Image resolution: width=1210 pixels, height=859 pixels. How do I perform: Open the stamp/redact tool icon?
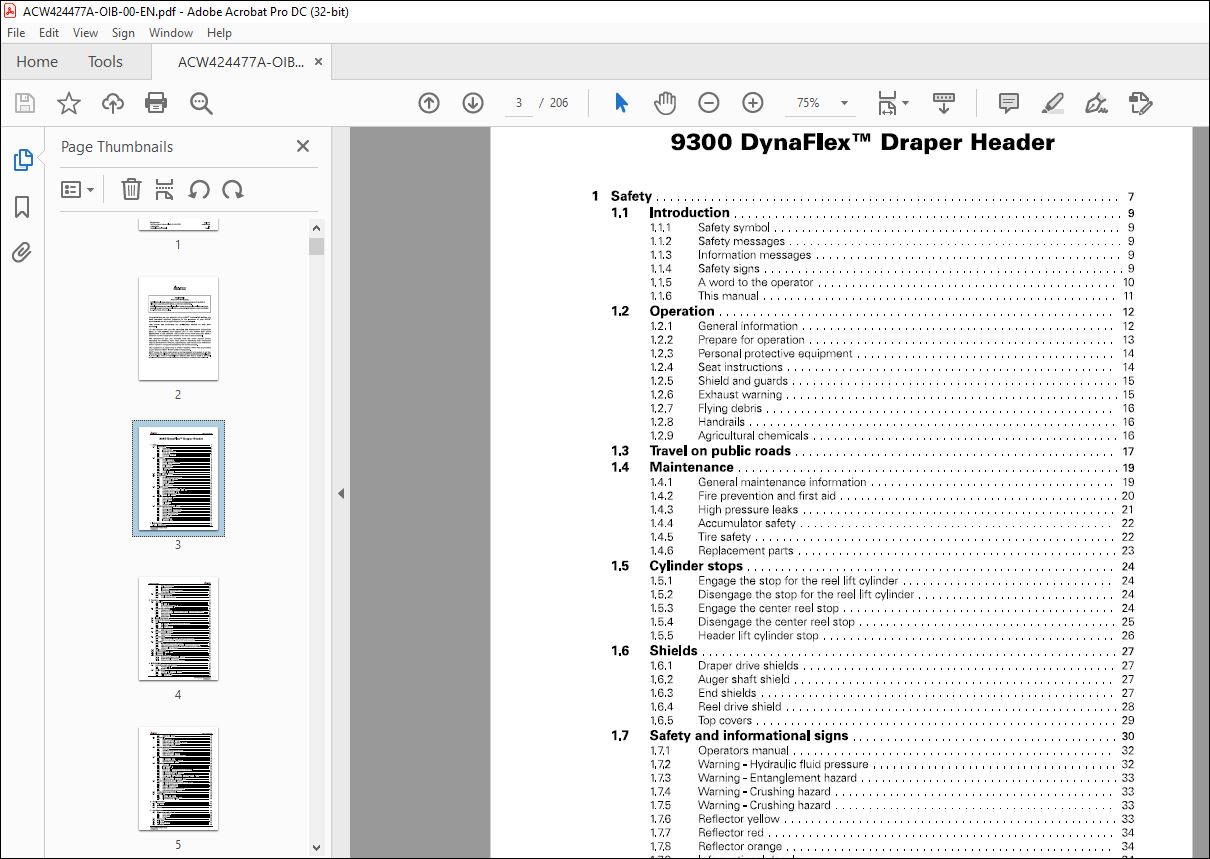[1140, 103]
